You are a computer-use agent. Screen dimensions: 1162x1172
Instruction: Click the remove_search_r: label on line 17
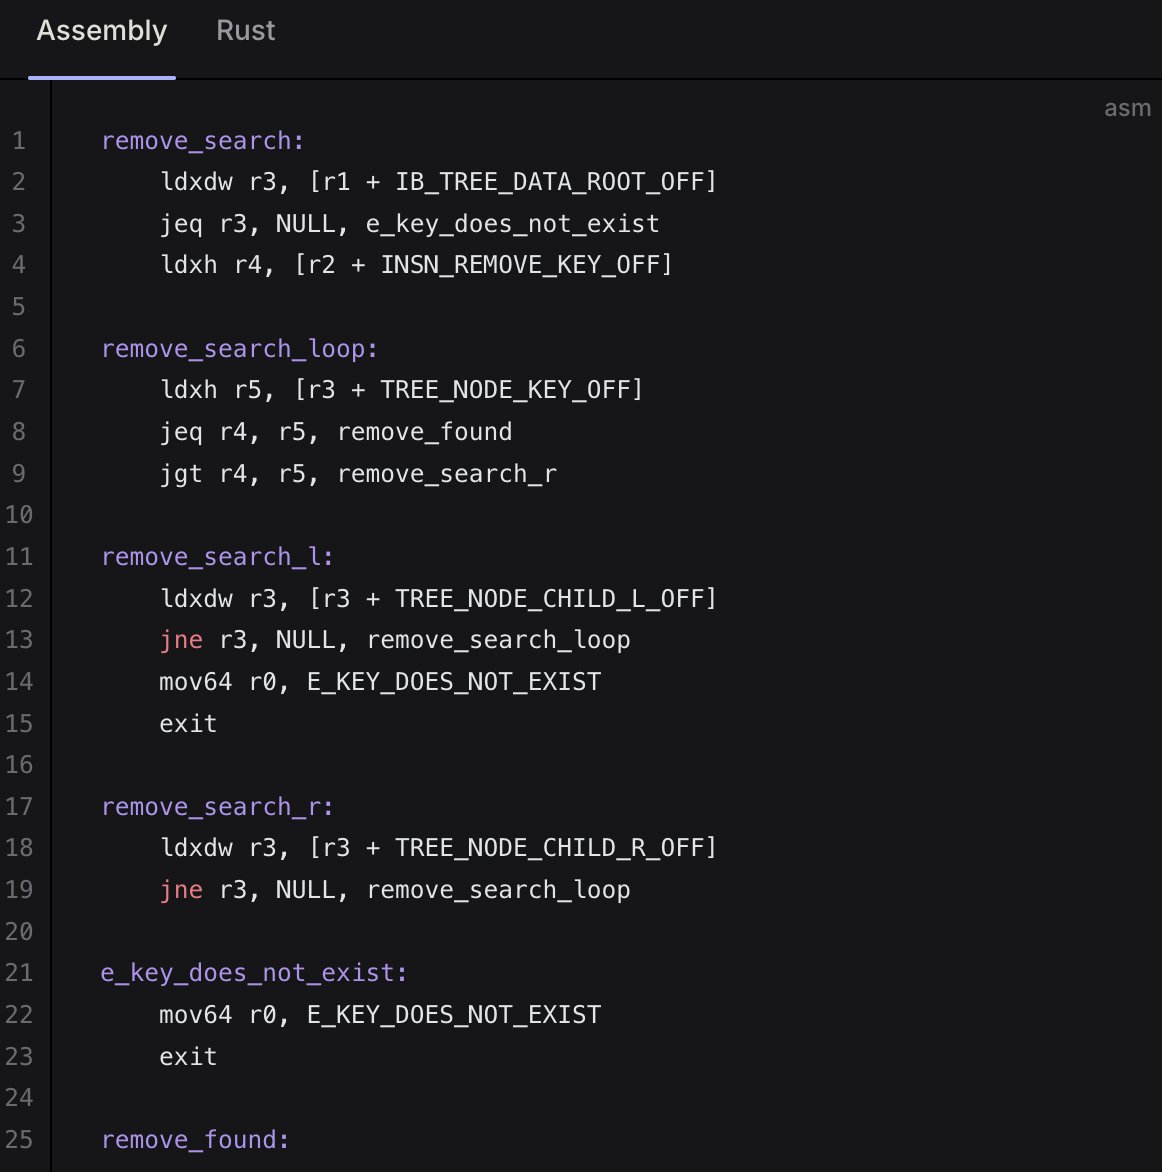(x=217, y=807)
